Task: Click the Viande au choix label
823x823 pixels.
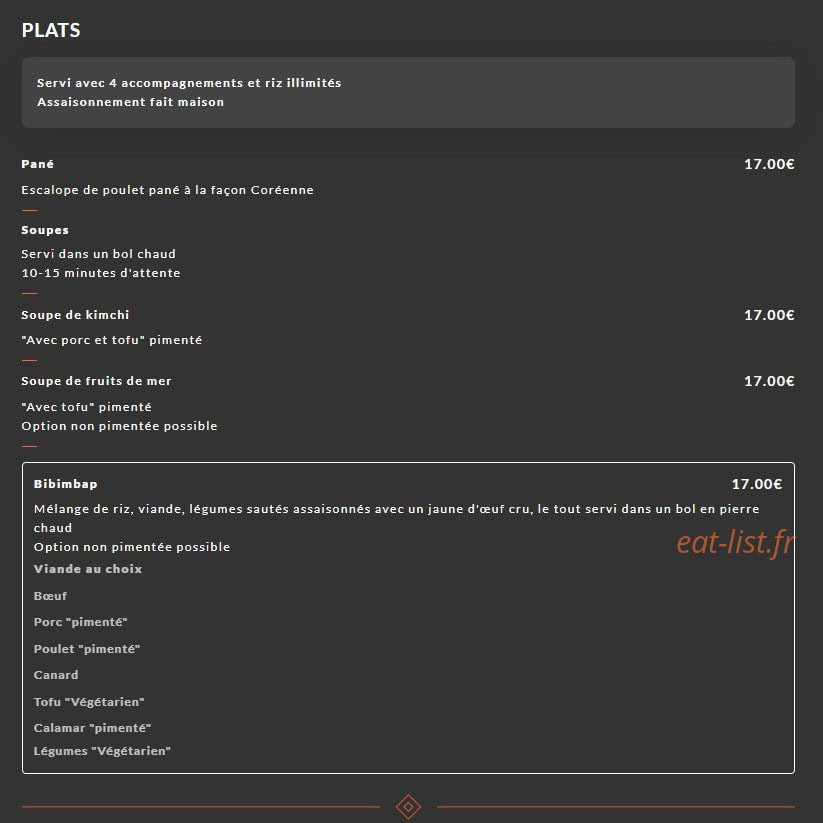Action: [x=88, y=569]
